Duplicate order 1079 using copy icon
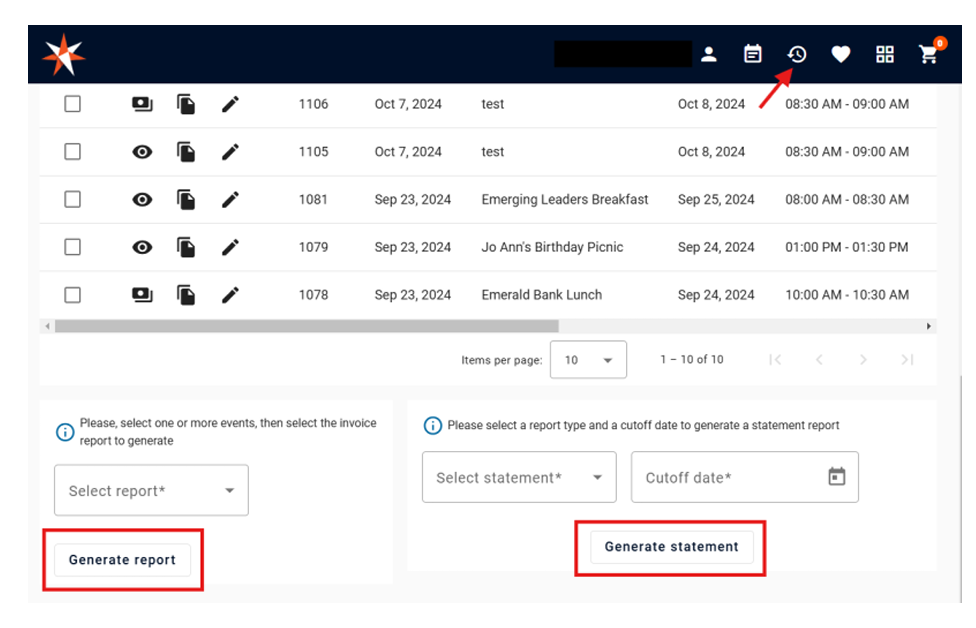The width and height of the screenshot is (976, 628). tap(186, 247)
